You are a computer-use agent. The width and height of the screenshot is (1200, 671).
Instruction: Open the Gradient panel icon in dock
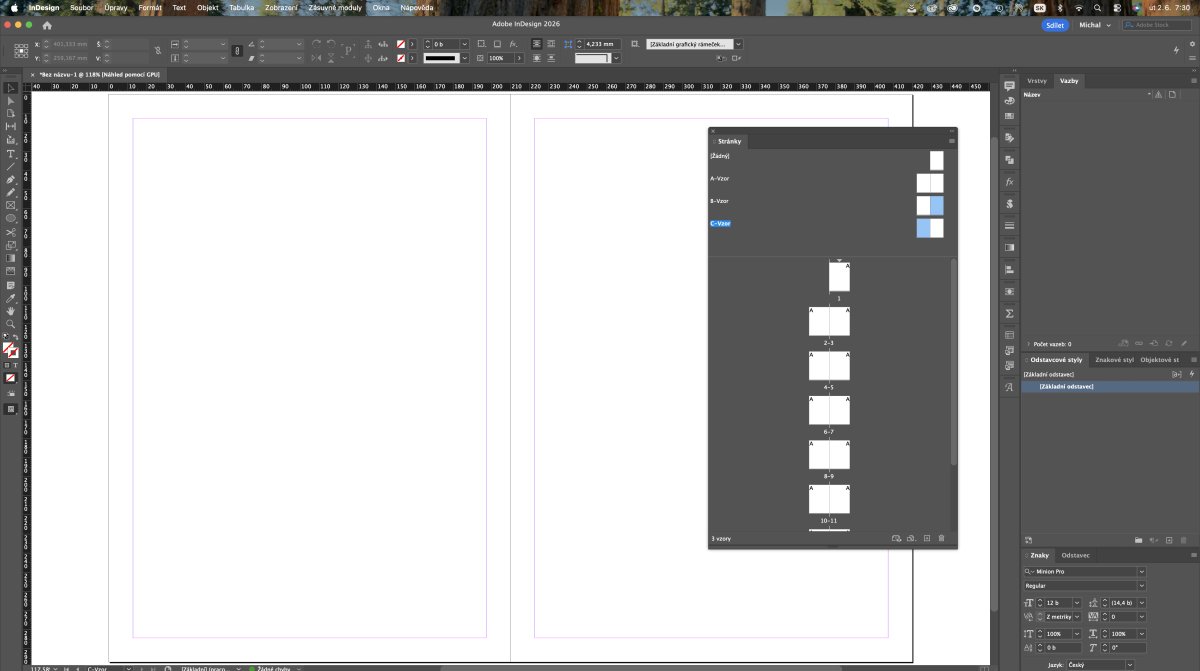pos(1010,247)
